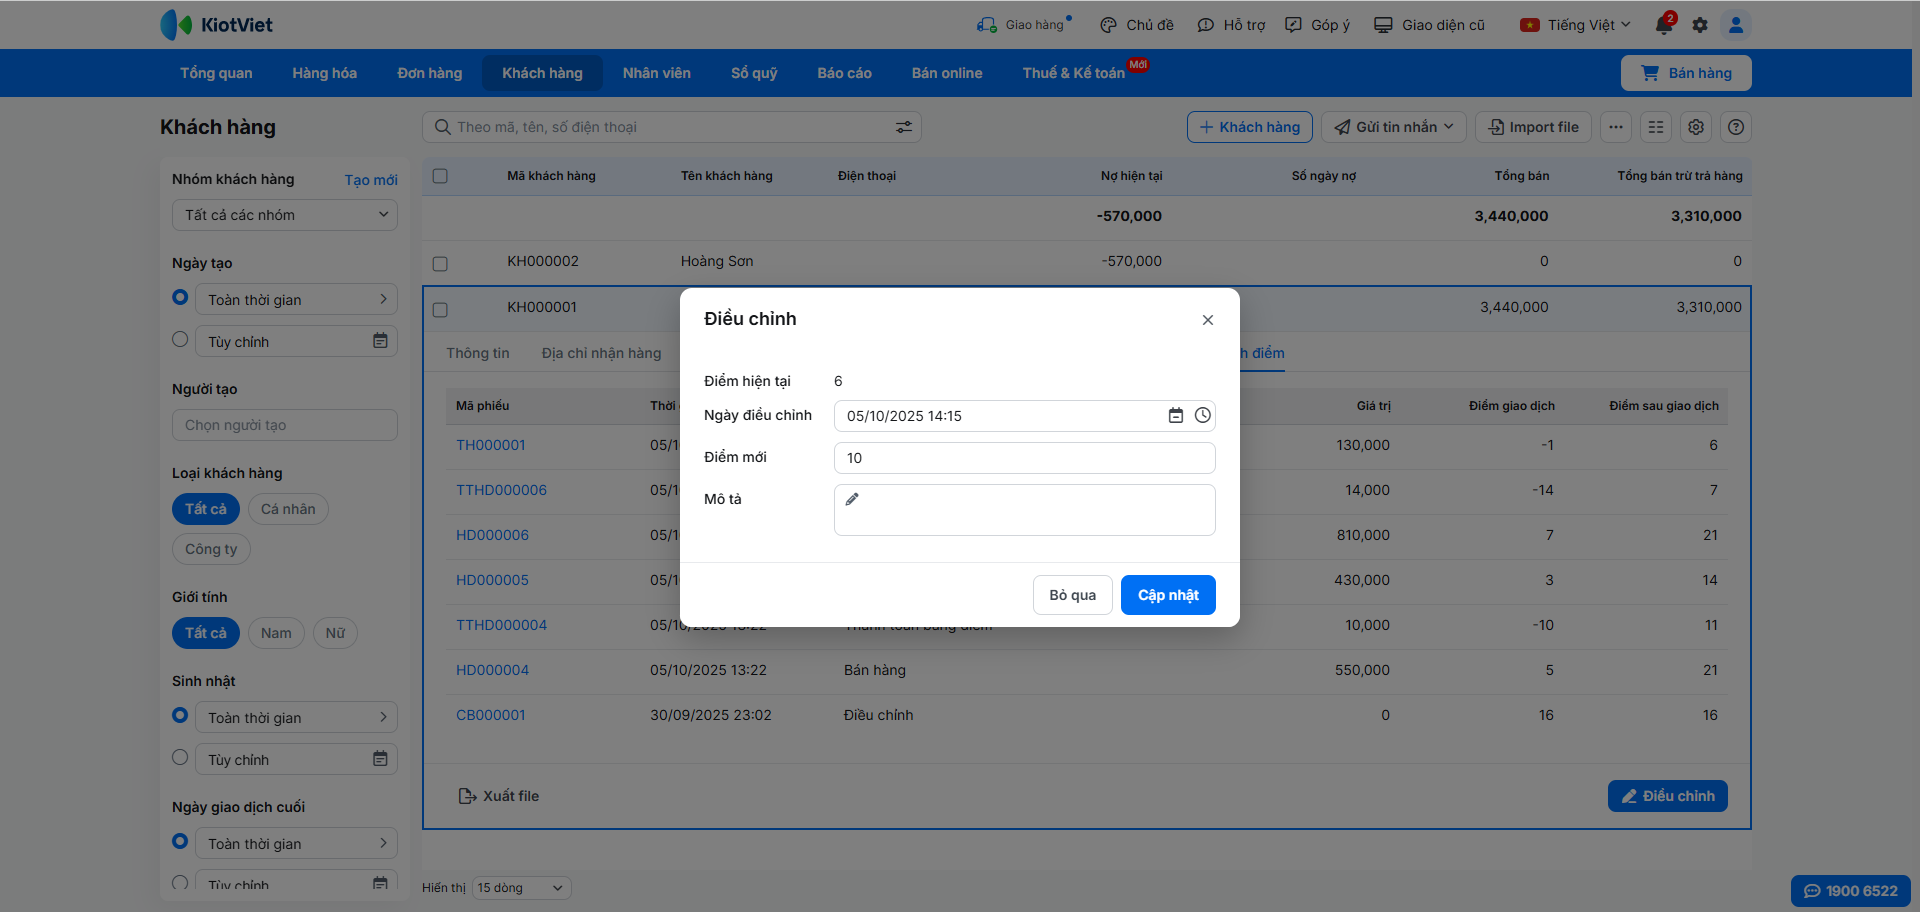Open the Tiếng Việt language dropdown
The image size is (1920, 912).
click(1576, 25)
